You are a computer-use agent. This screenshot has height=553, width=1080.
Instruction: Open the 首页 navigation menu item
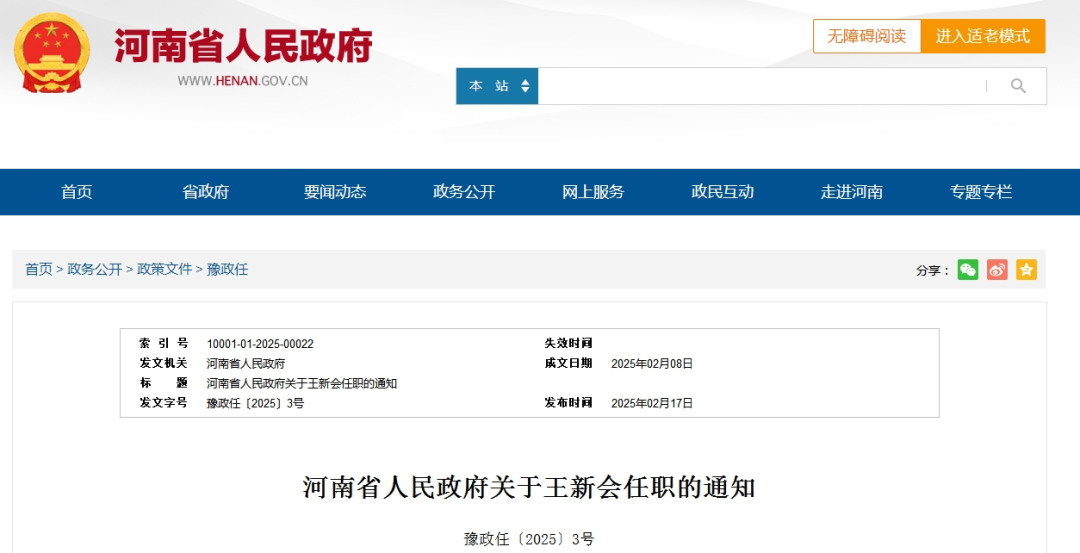[x=76, y=192]
